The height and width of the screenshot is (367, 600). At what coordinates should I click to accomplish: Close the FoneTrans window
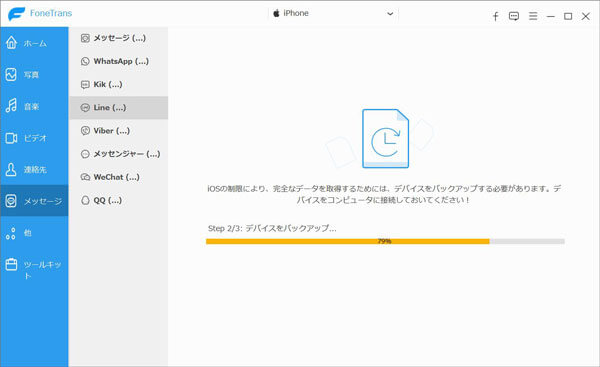pos(585,16)
